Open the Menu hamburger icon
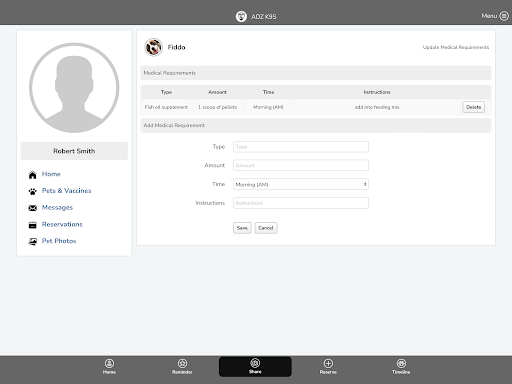The height and width of the screenshot is (384, 512). point(504,16)
